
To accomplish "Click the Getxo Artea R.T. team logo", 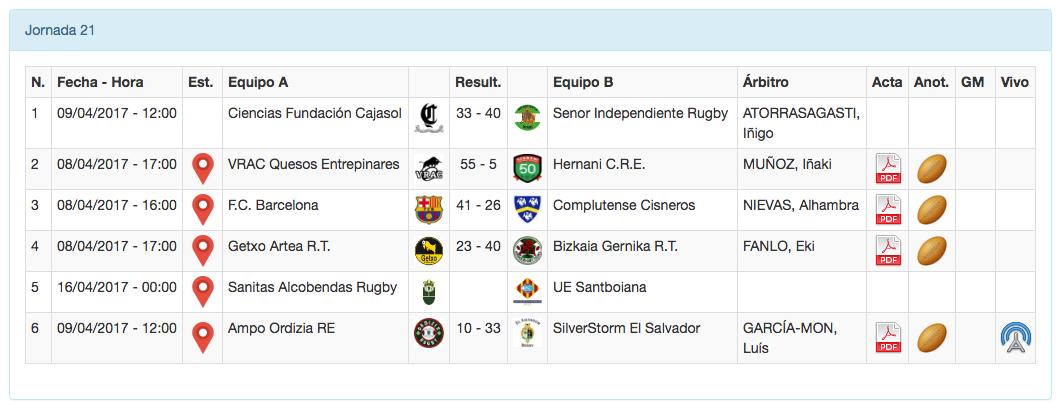I will pos(427,250).
